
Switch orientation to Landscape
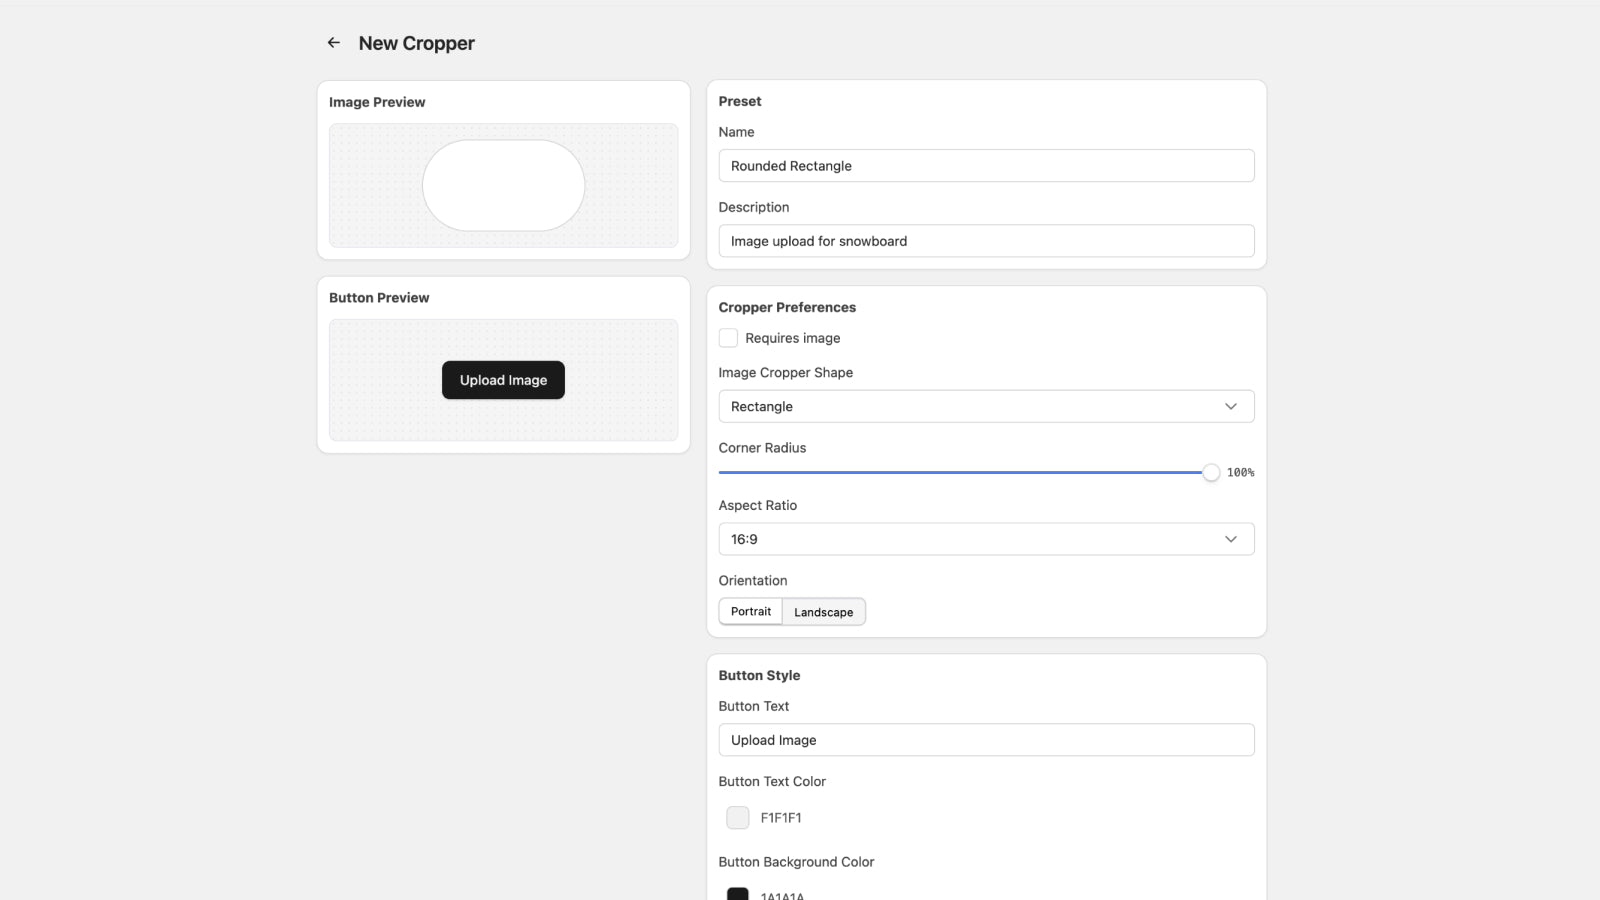823,612
